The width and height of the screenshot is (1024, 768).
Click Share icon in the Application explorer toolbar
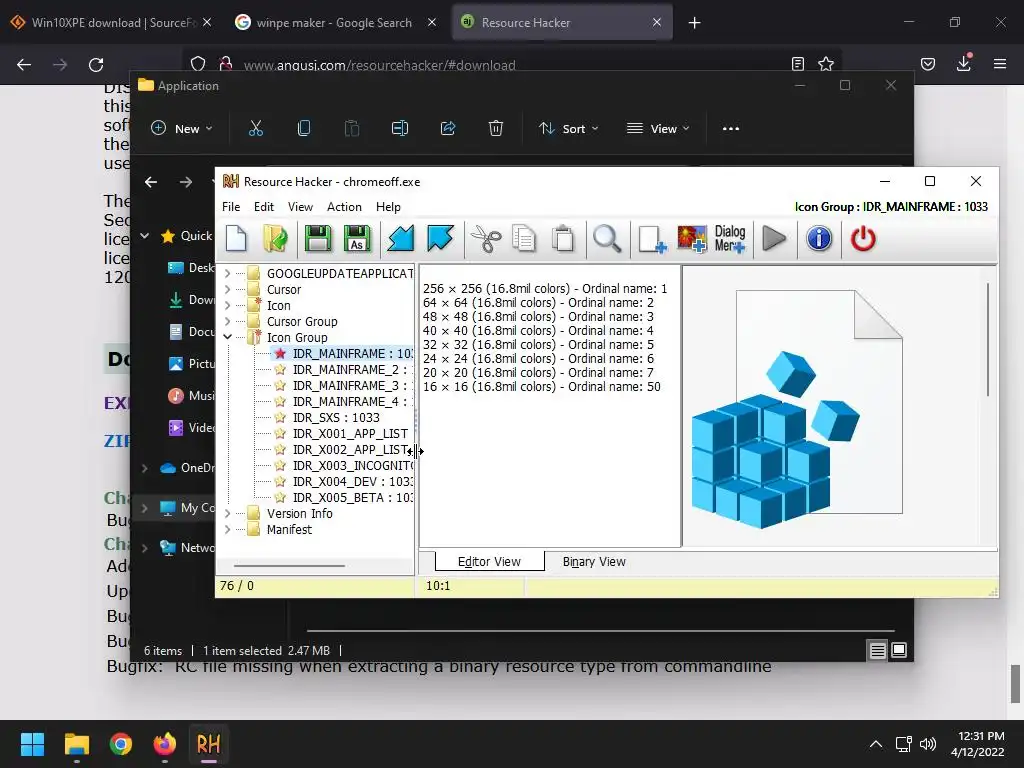tap(448, 129)
